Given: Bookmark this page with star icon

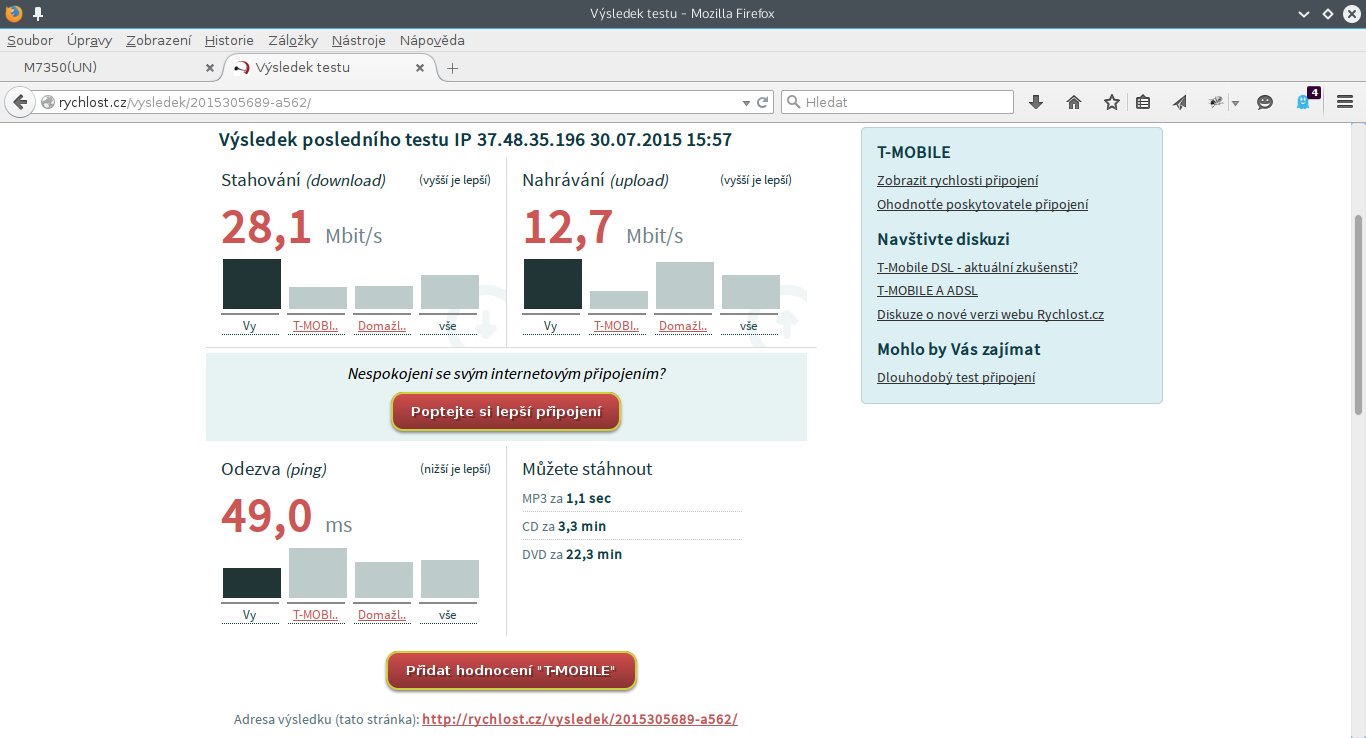Looking at the screenshot, I should [1112, 102].
